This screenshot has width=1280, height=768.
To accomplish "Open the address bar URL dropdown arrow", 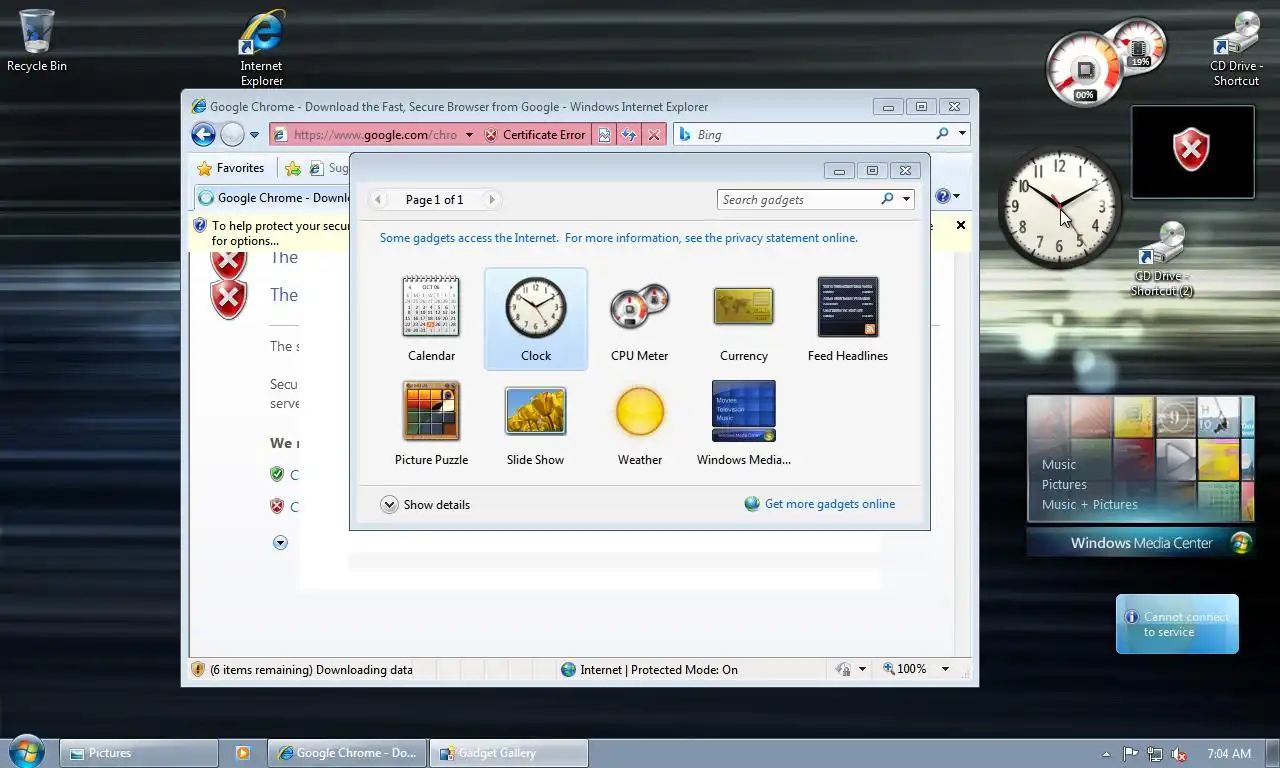I will click(469, 135).
